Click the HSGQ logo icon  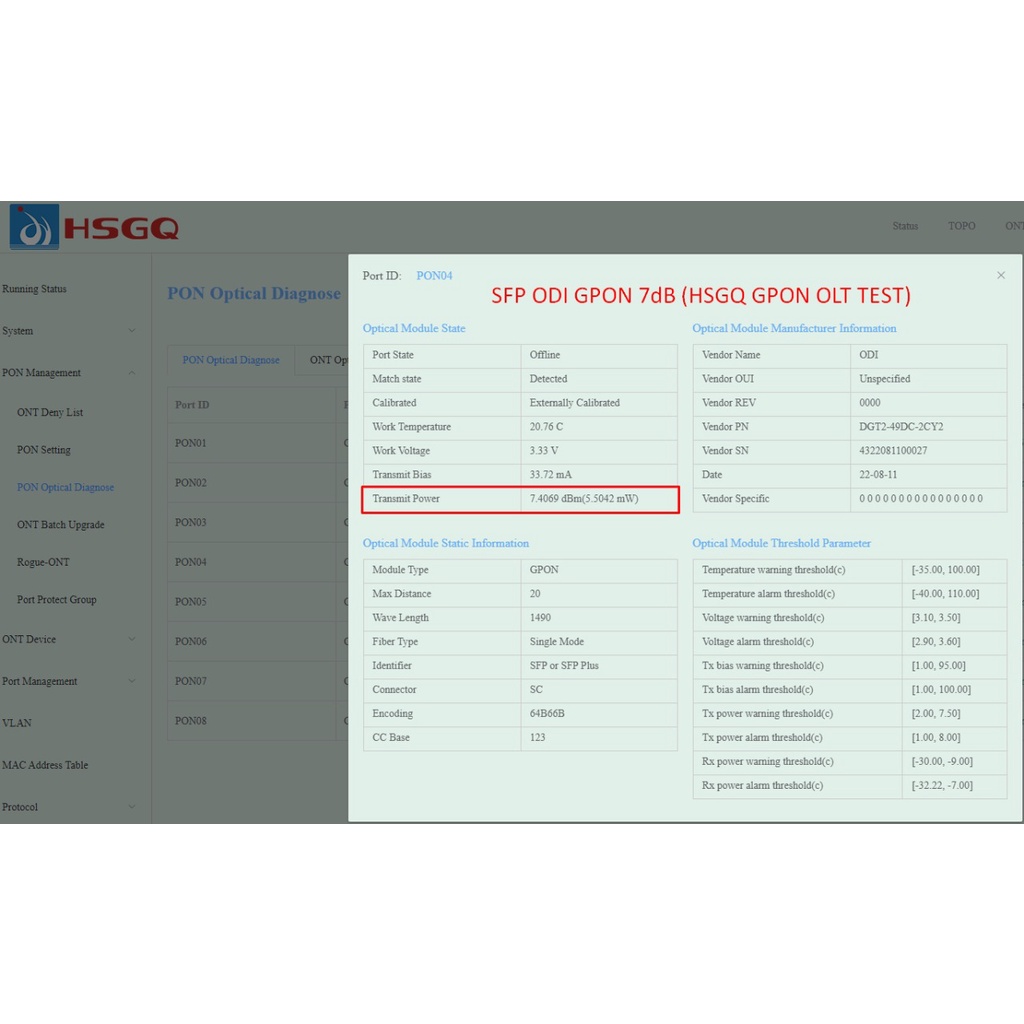tap(34, 227)
